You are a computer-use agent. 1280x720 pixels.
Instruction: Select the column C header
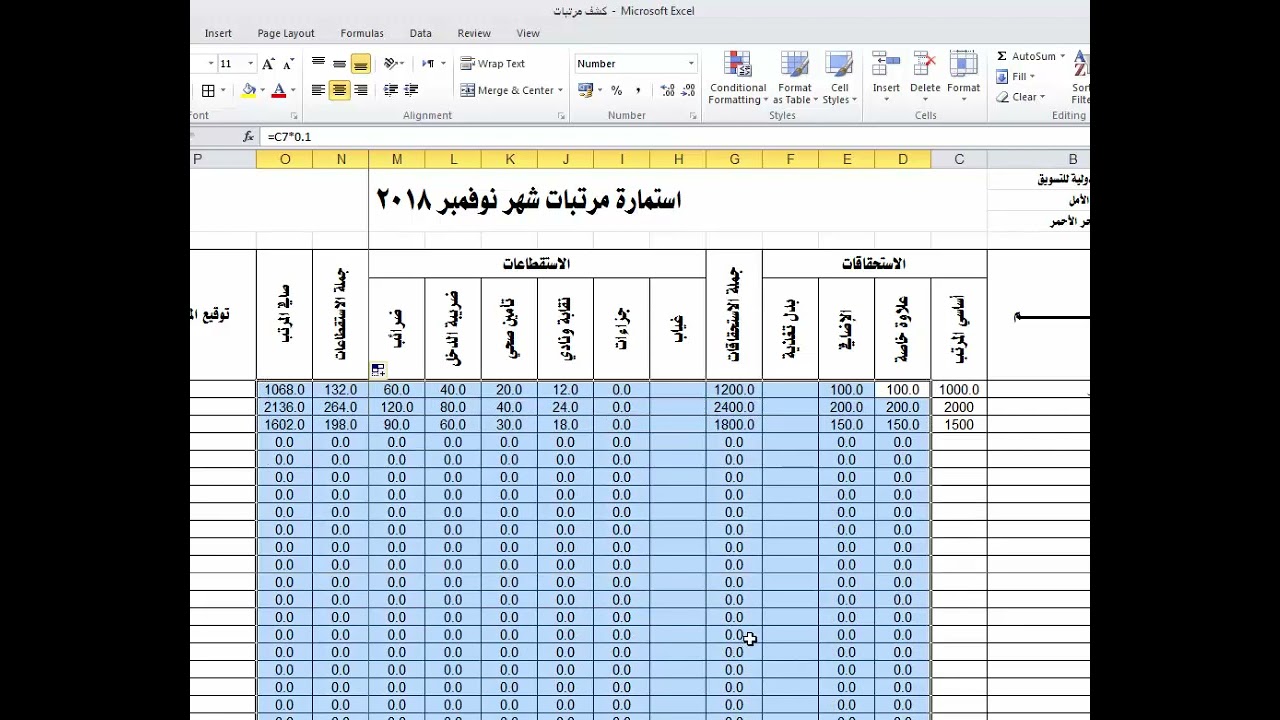pyautogui.click(x=959, y=159)
